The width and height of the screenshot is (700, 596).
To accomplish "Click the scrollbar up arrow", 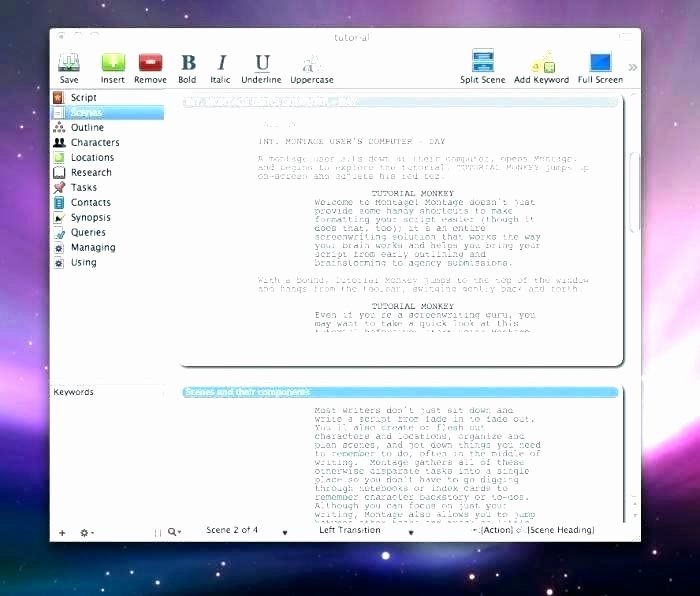I will coord(634,504).
